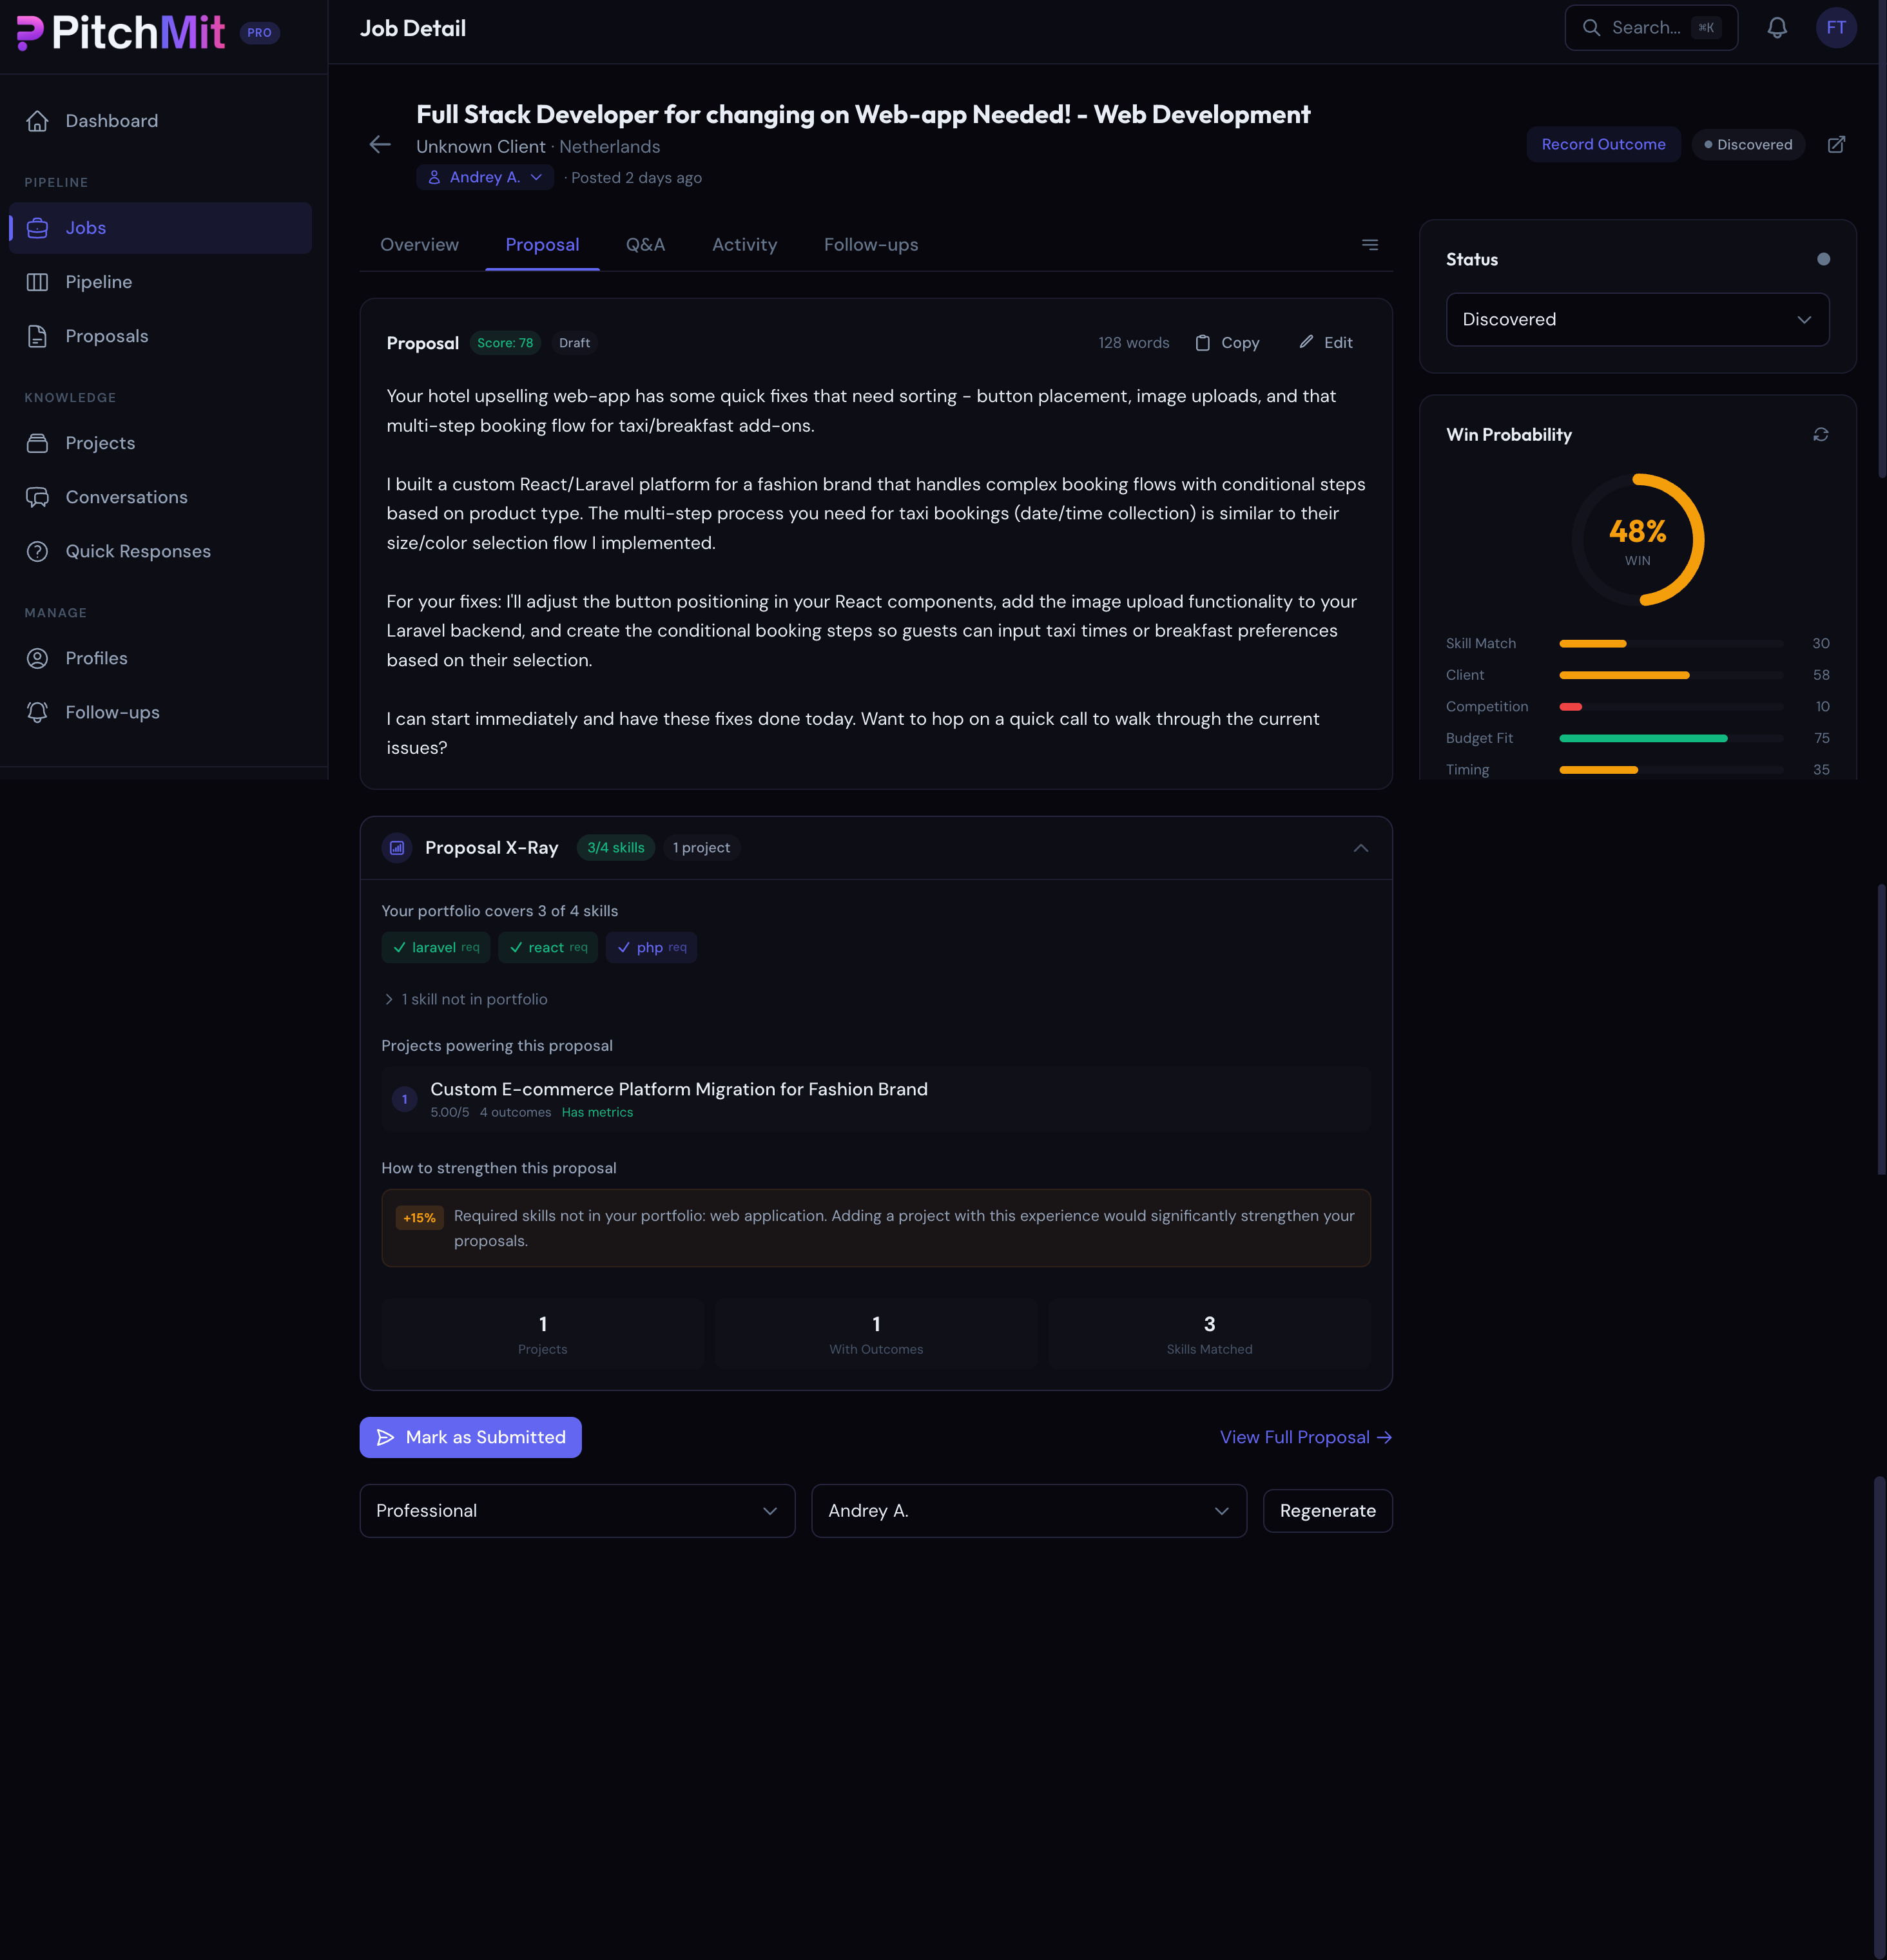The height and width of the screenshot is (1960, 1887).
Task: Click the back arrow icon
Action: [380, 145]
